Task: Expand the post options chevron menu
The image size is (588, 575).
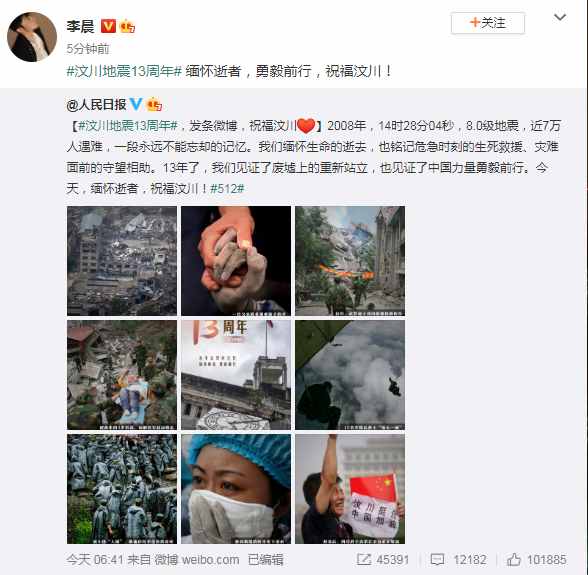Action: click(560, 17)
